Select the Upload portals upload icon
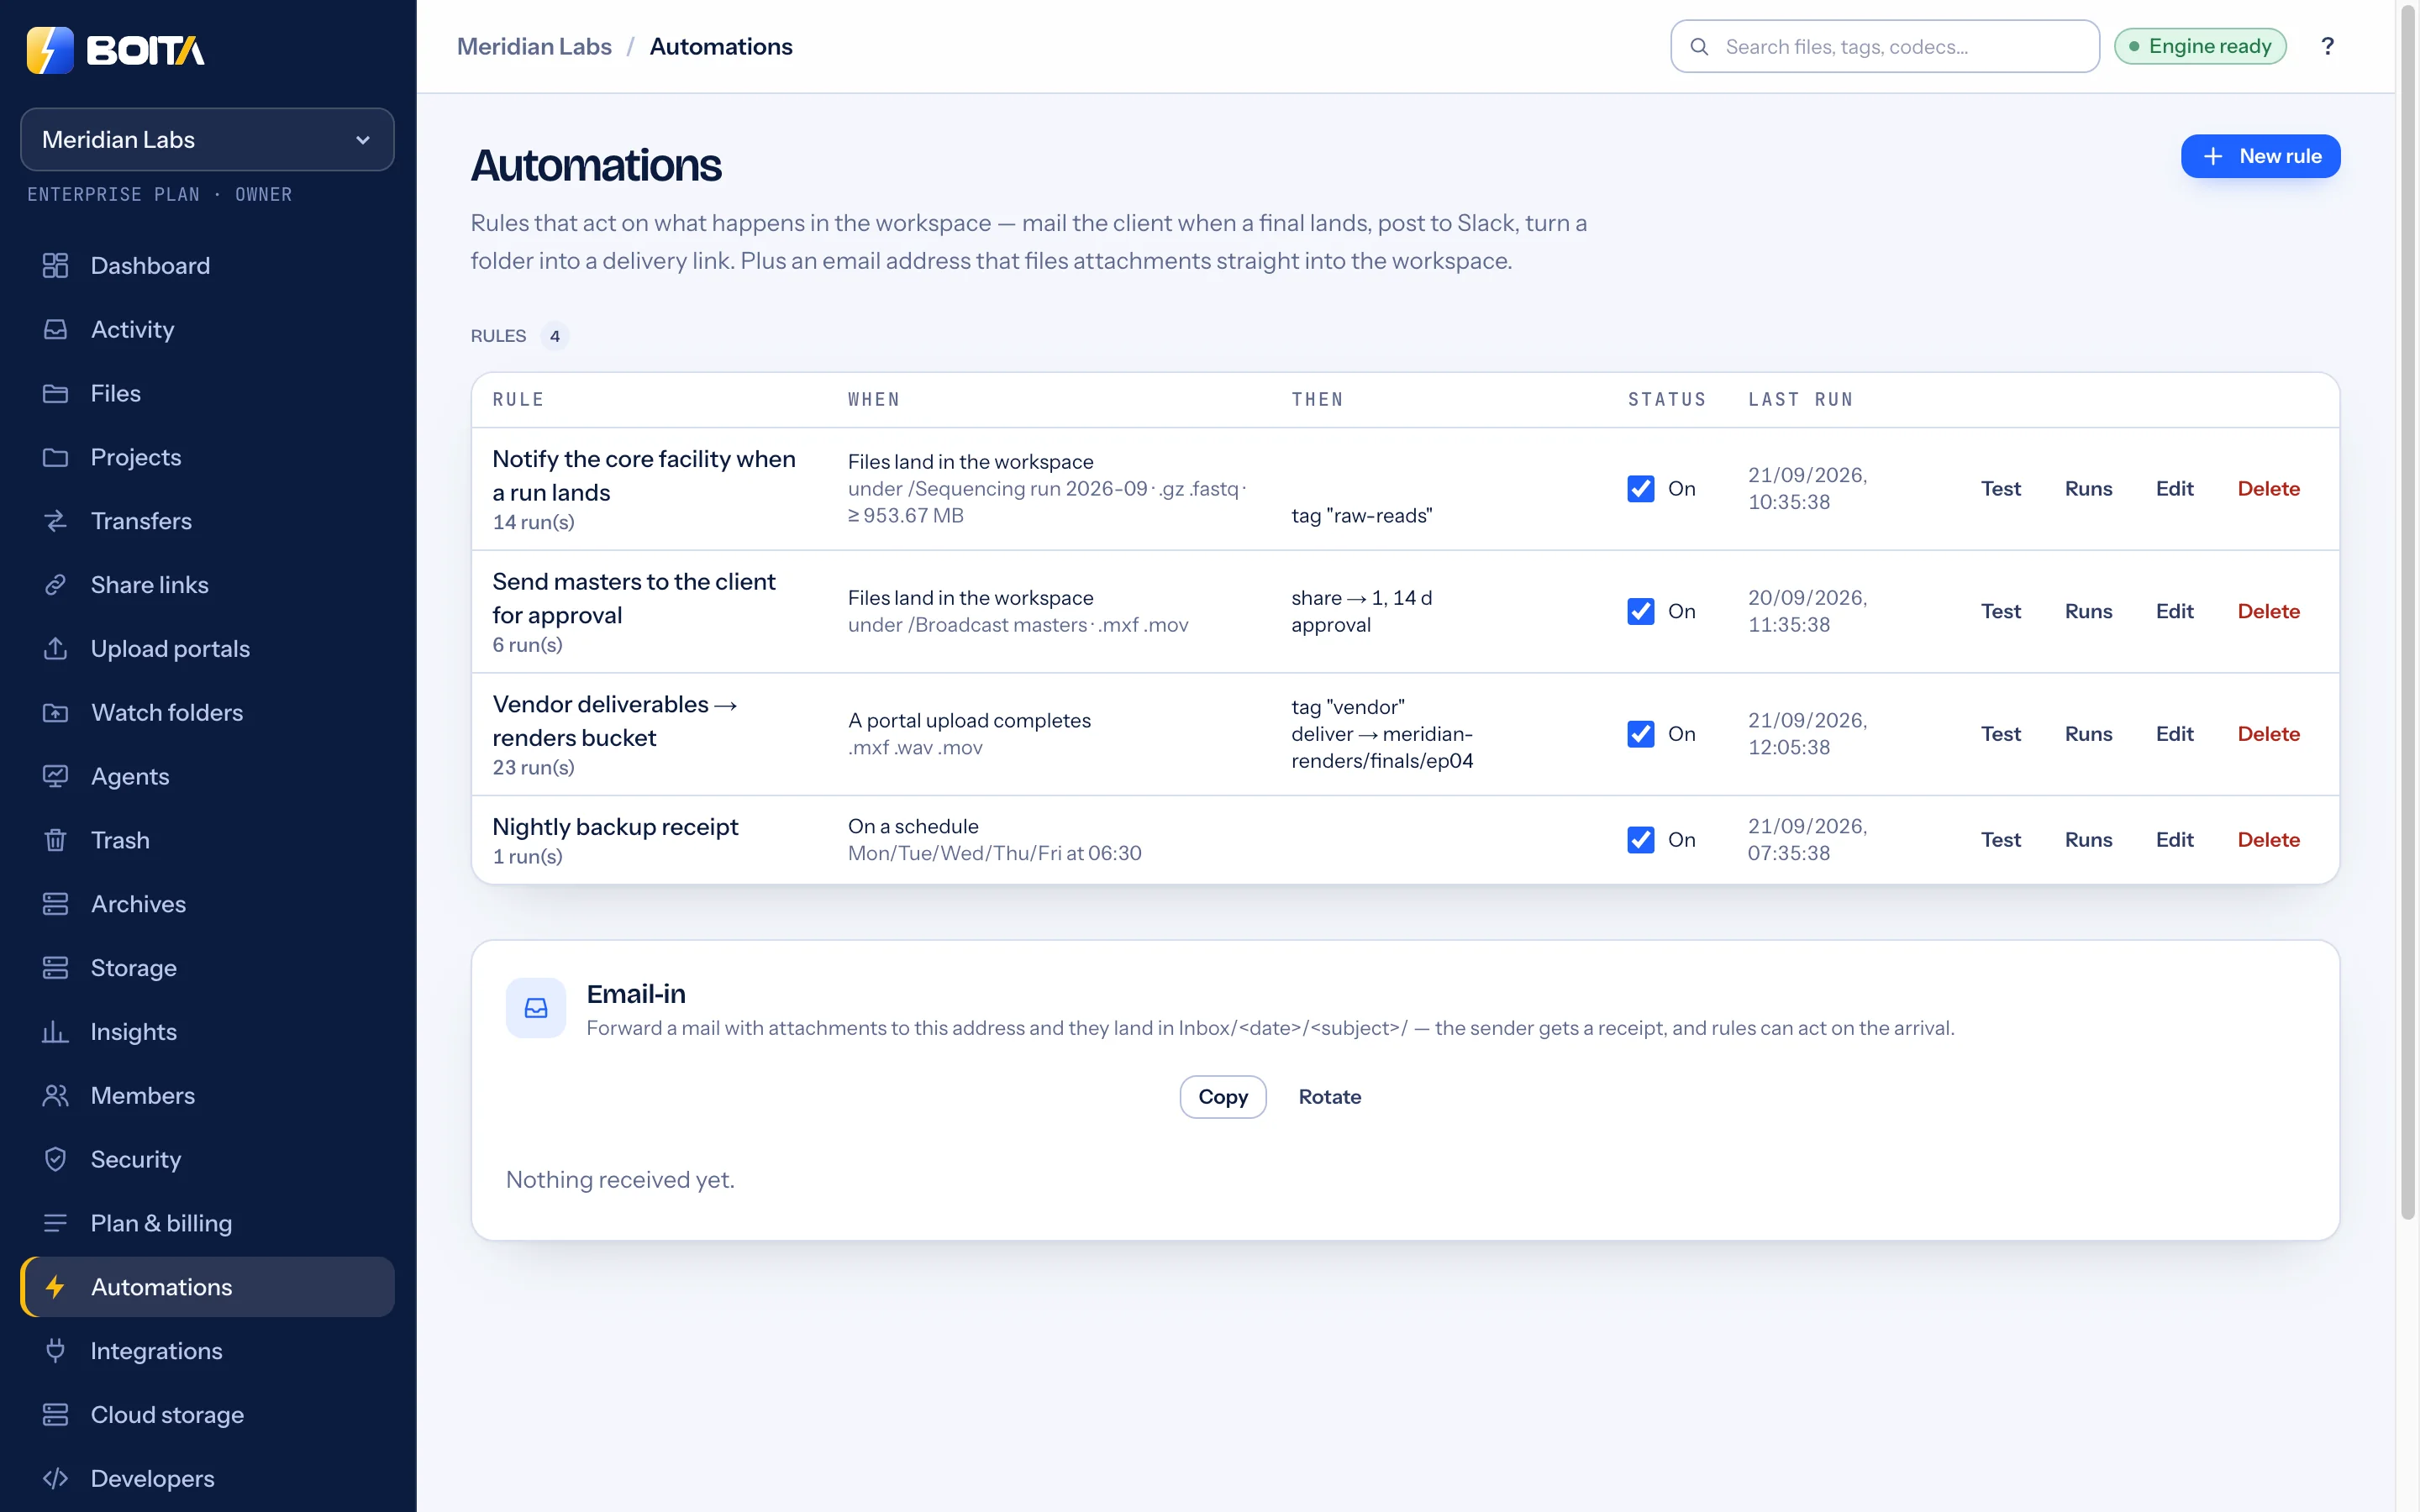The height and width of the screenshot is (1512, 2420). tap(55, 649)
